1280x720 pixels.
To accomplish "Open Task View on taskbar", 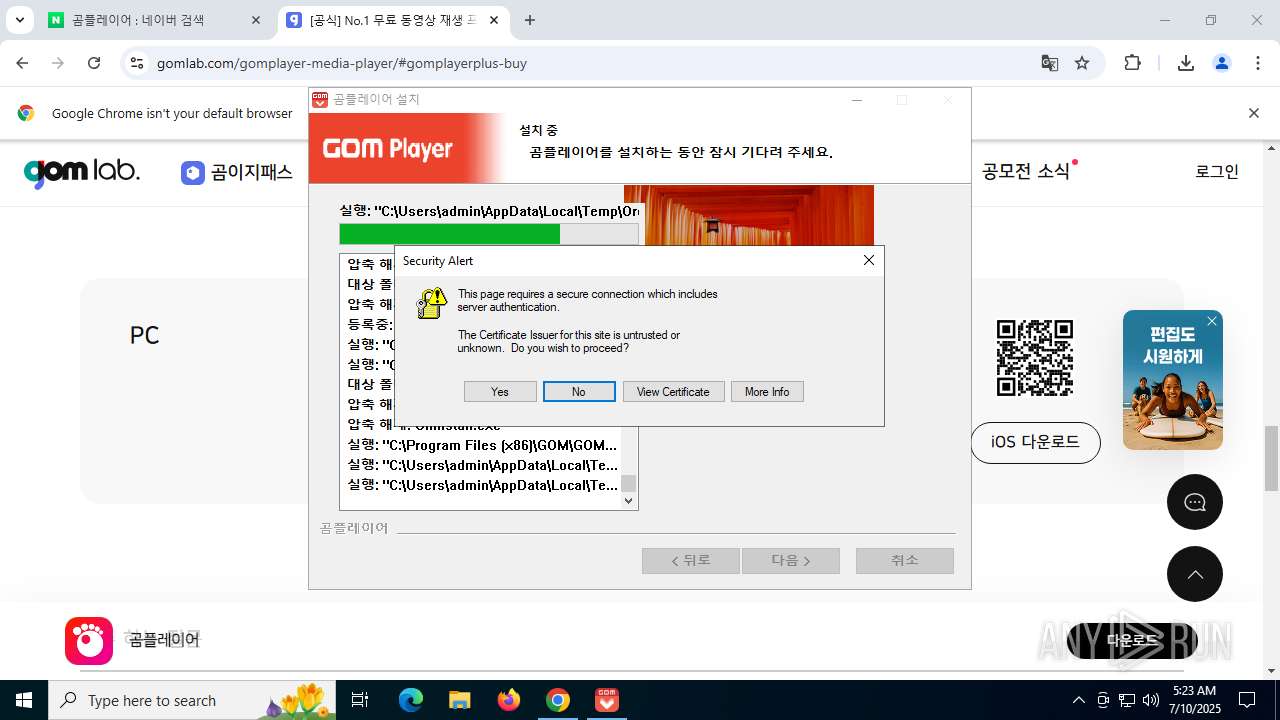I will pos(360,700).
